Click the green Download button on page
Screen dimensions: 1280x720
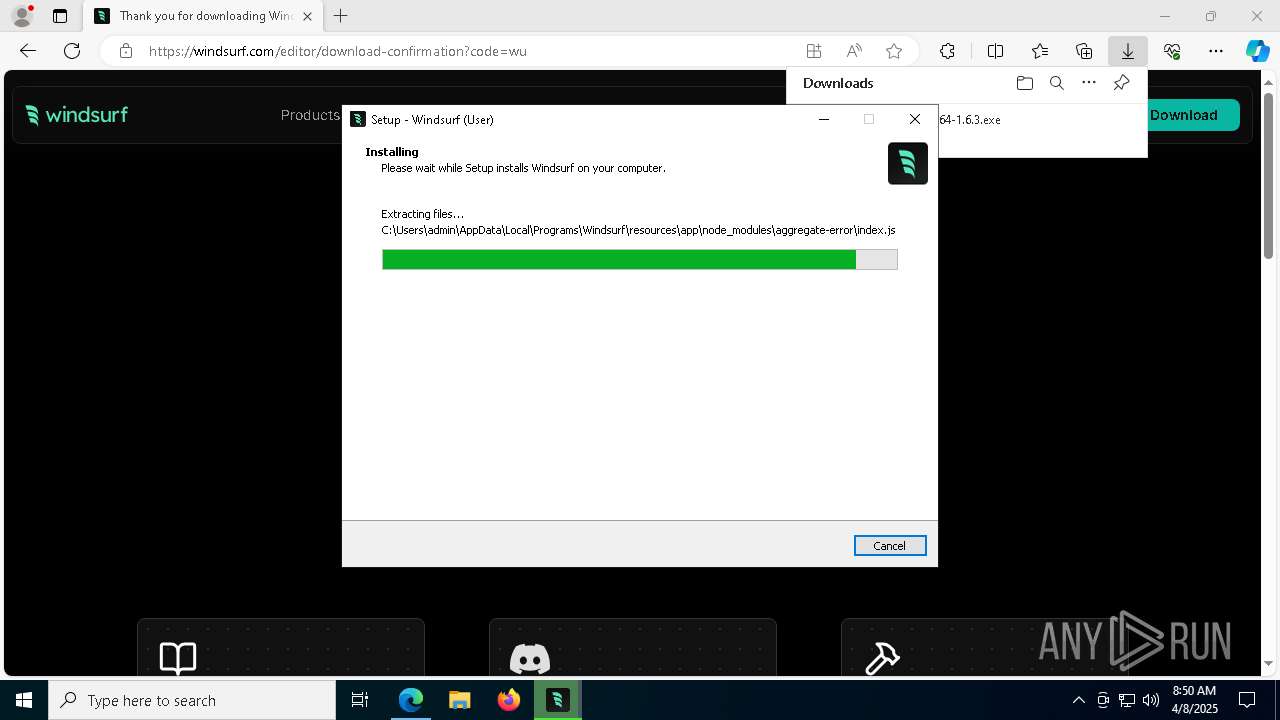1184,115
